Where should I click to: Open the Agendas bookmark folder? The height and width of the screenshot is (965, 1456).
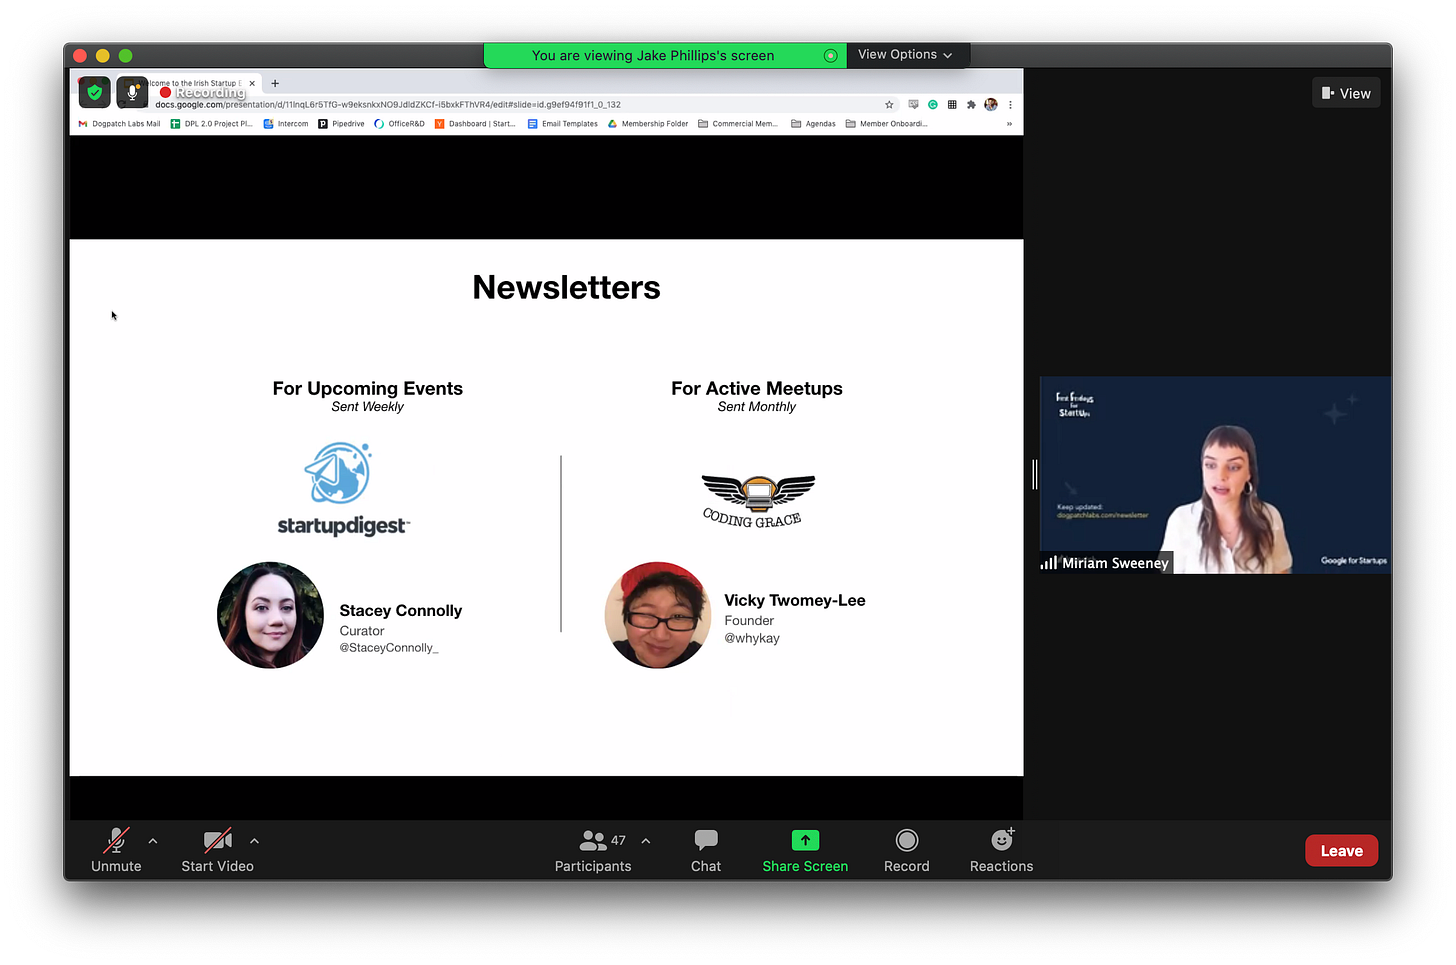click(813, 124)
